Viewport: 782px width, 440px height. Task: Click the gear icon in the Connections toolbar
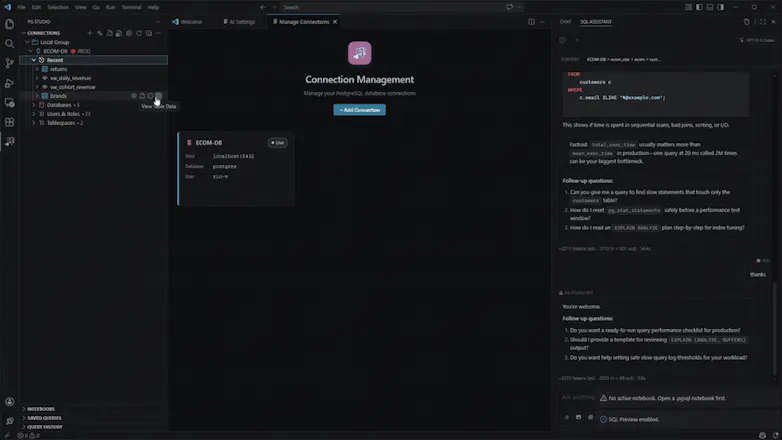(129, 33)
